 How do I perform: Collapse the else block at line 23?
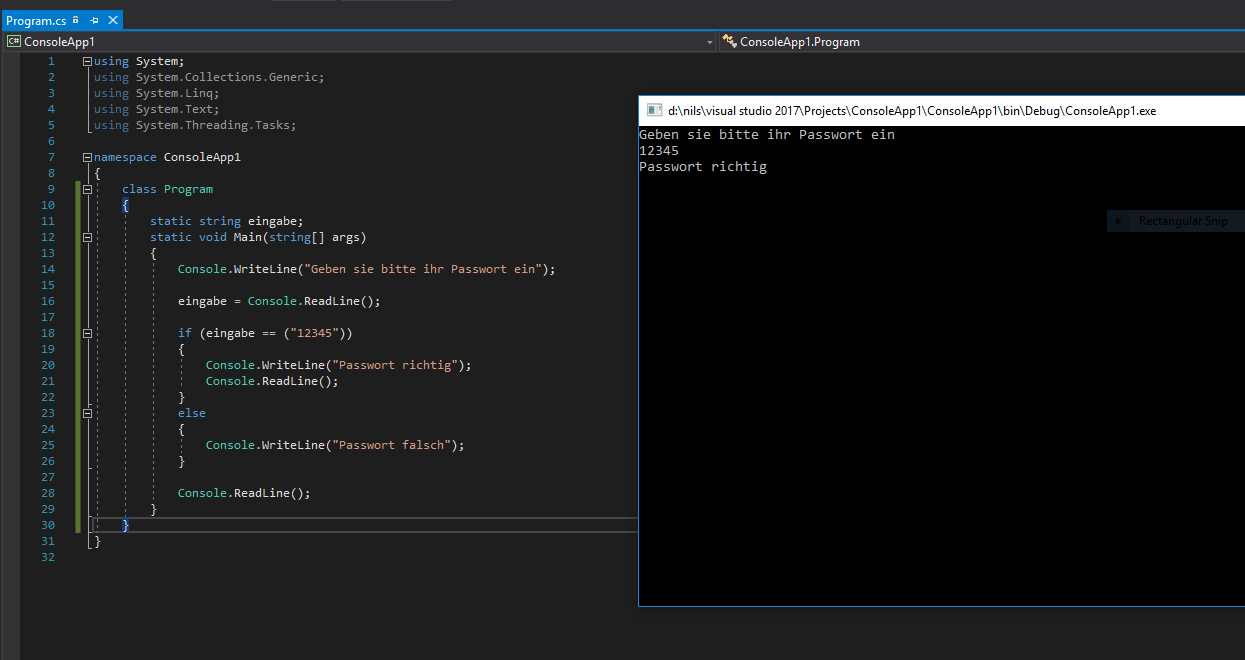click(88, 413)
